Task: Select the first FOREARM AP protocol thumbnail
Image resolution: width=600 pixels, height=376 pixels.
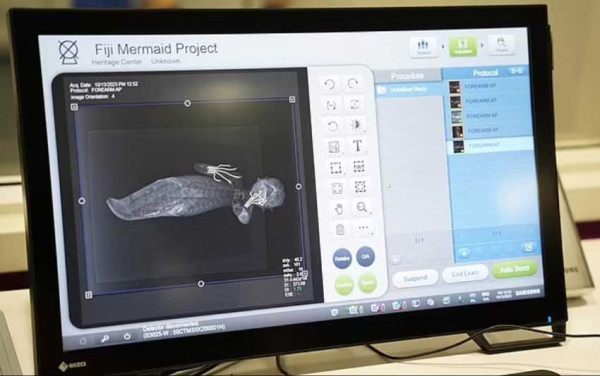Action: [455, 87]
